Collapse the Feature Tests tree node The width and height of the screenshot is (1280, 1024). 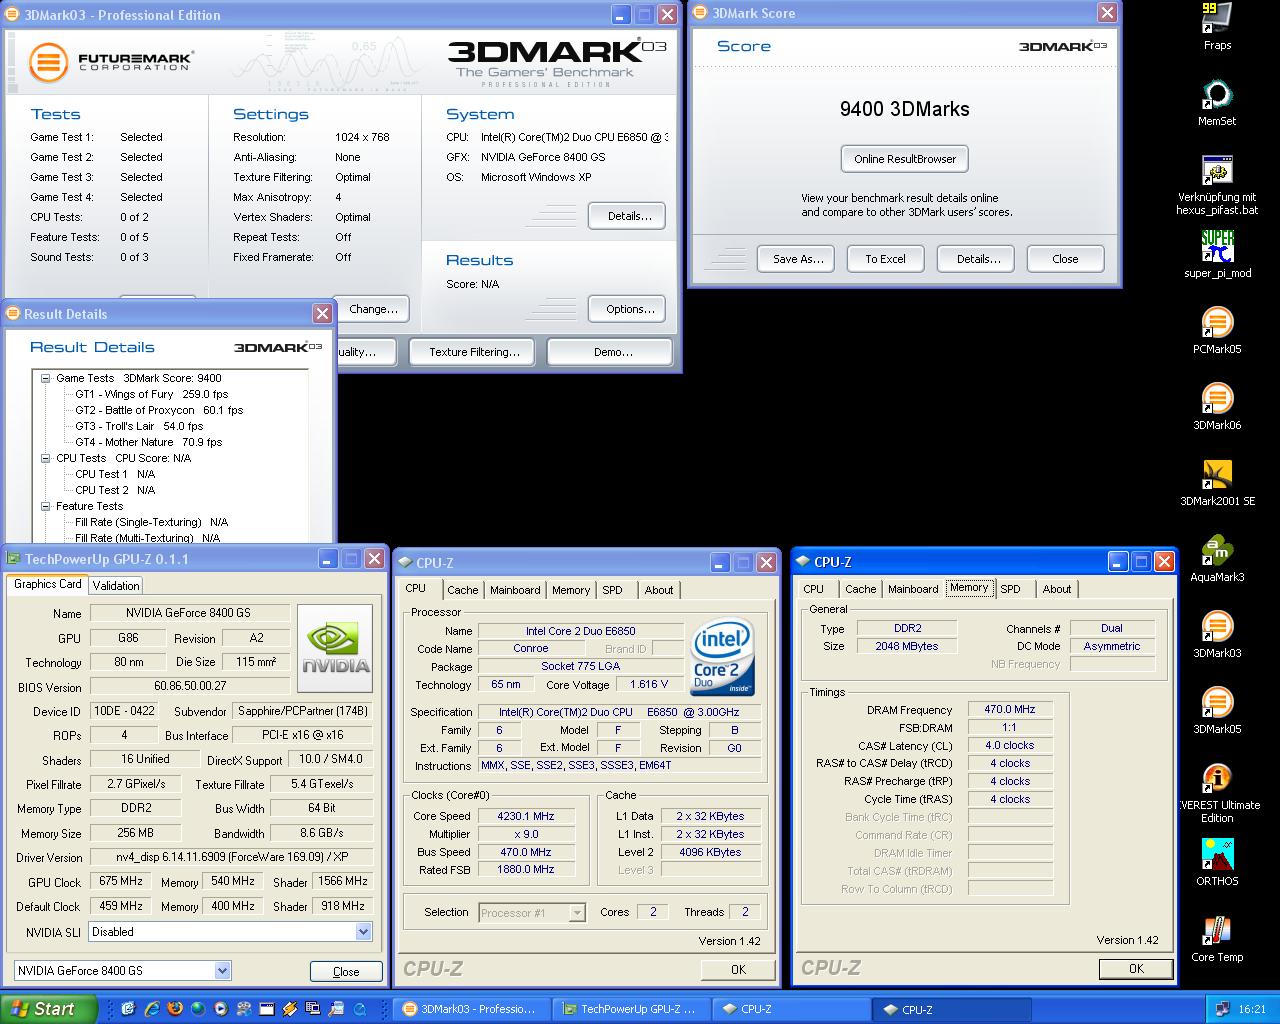(x=46, y=506)
